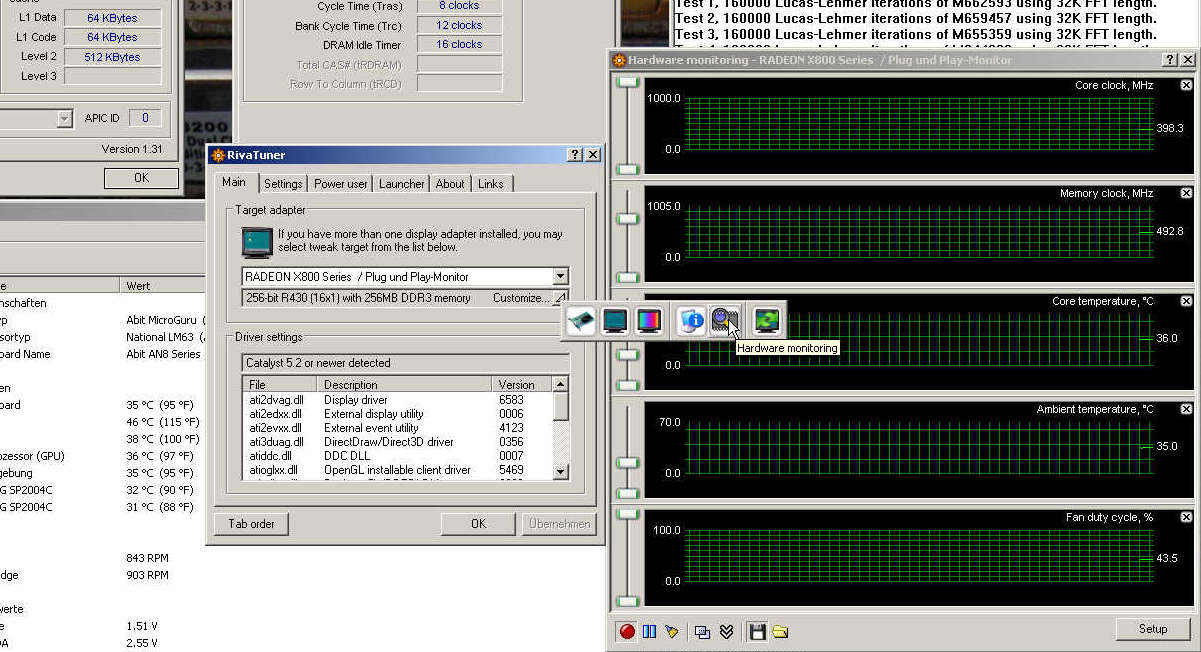Switch to the Main tab in RivaTuner

pos(235,183)
